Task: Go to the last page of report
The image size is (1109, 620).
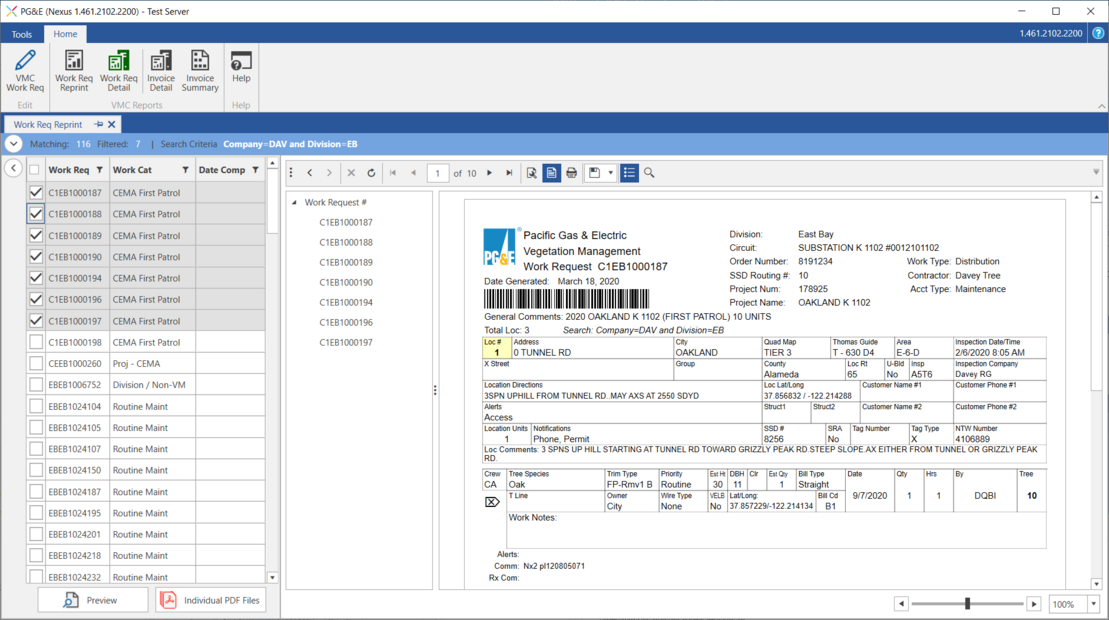Action: coord(509,173)
